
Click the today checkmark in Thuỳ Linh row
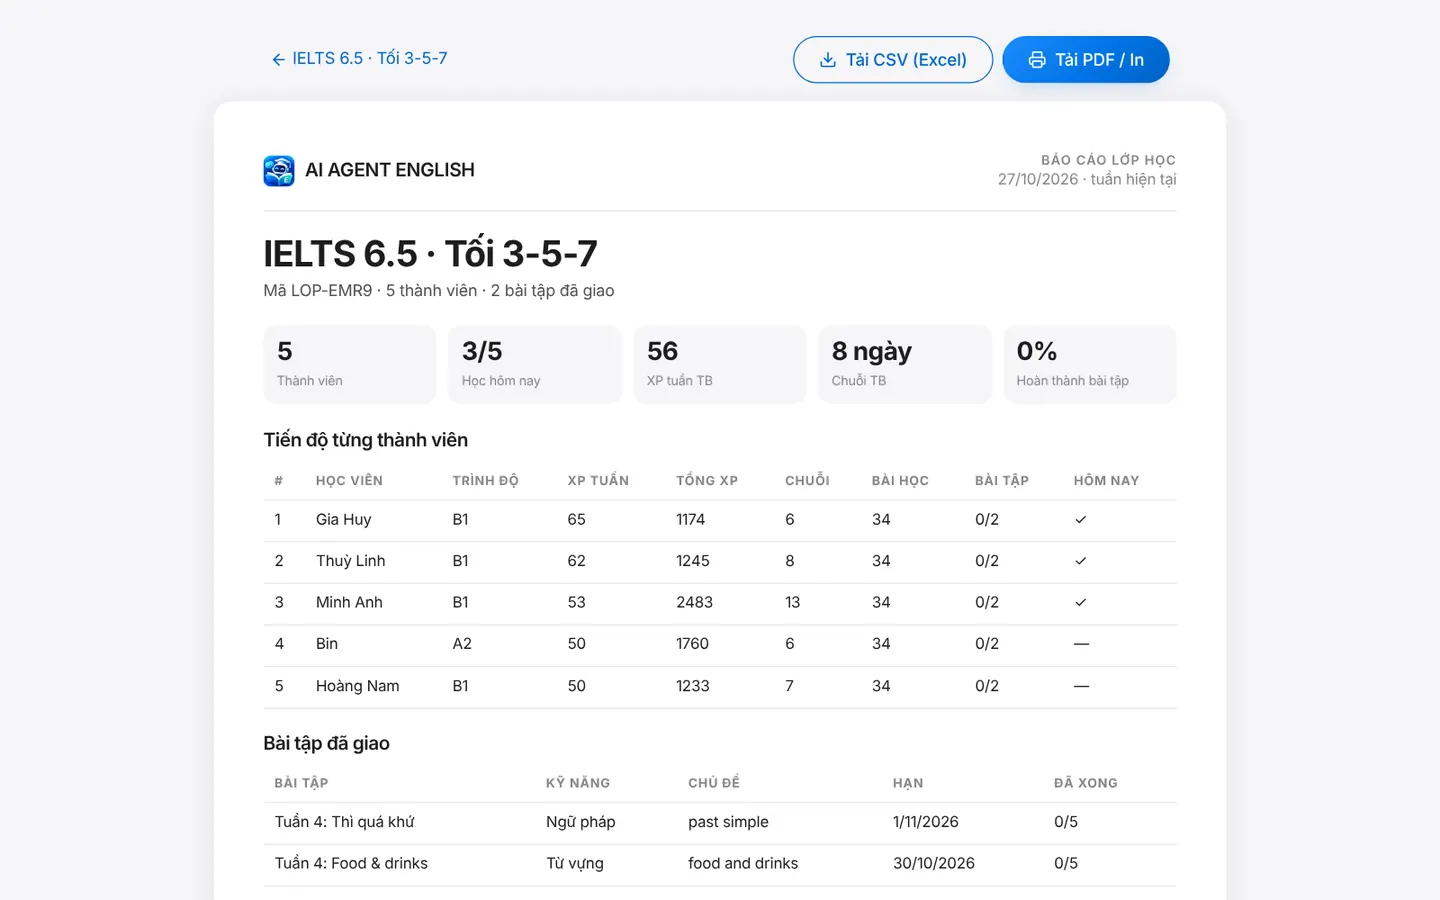[x=1080, y=561]
